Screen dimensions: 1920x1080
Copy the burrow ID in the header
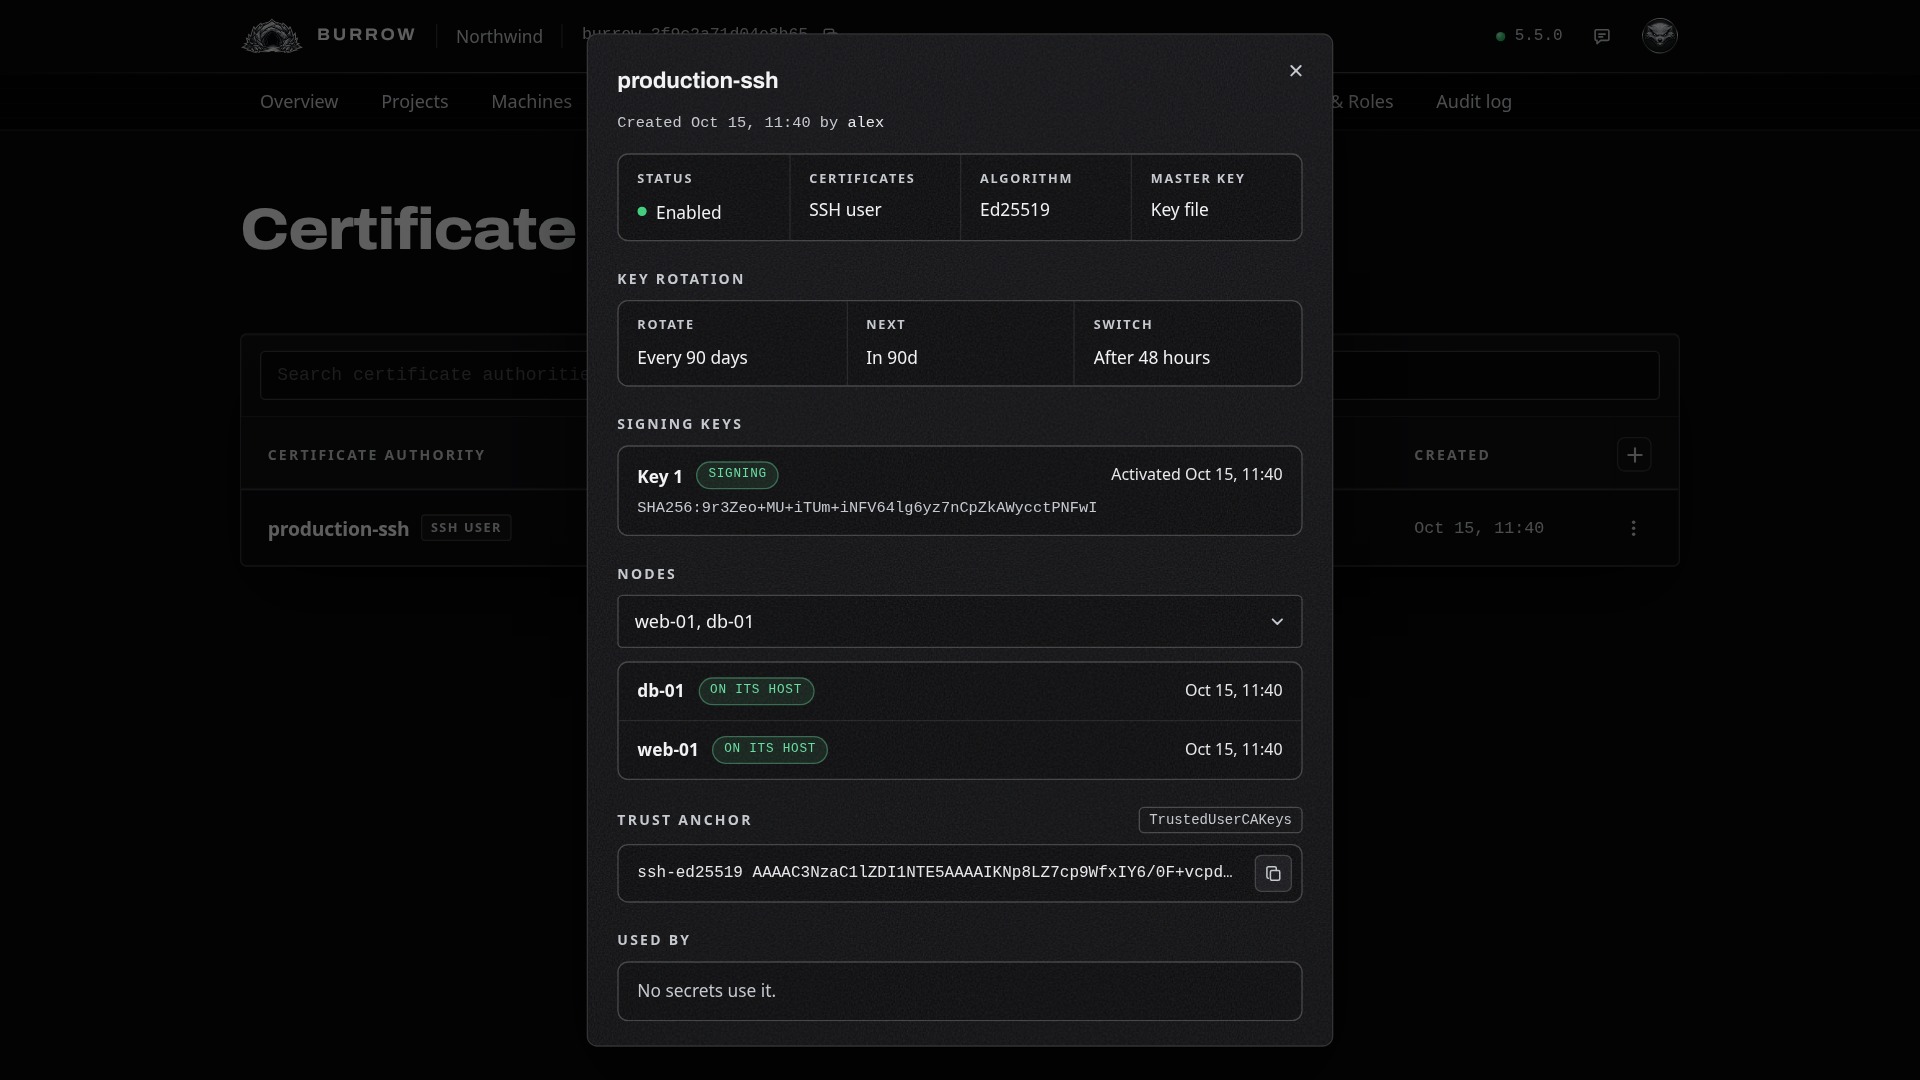[x=829, y=33]
